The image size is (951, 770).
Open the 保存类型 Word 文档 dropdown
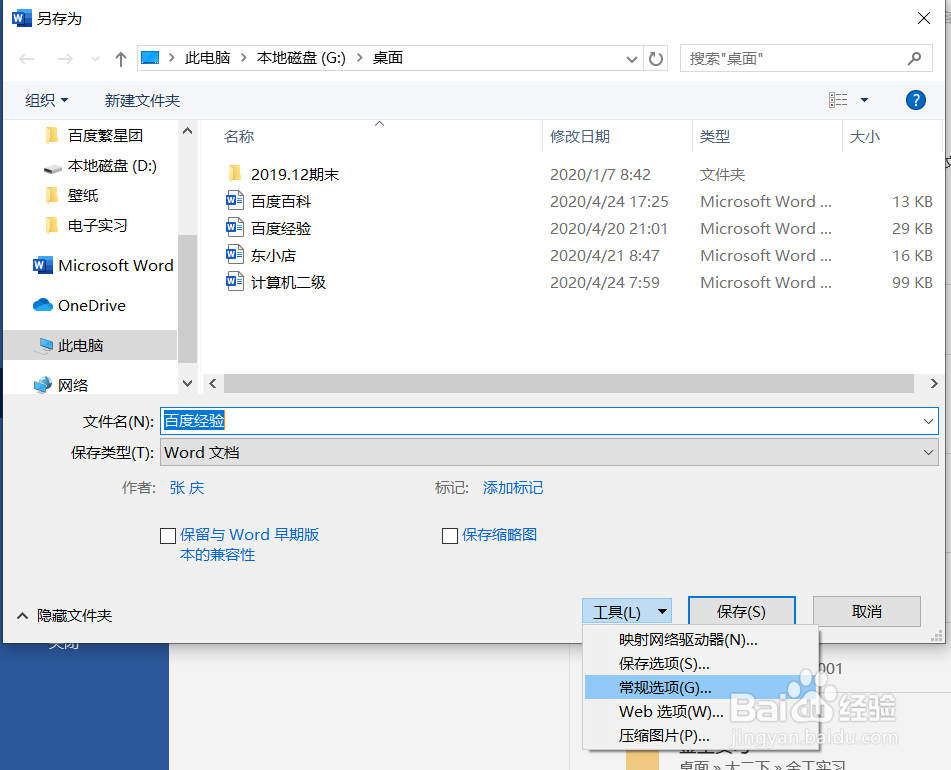549,453
